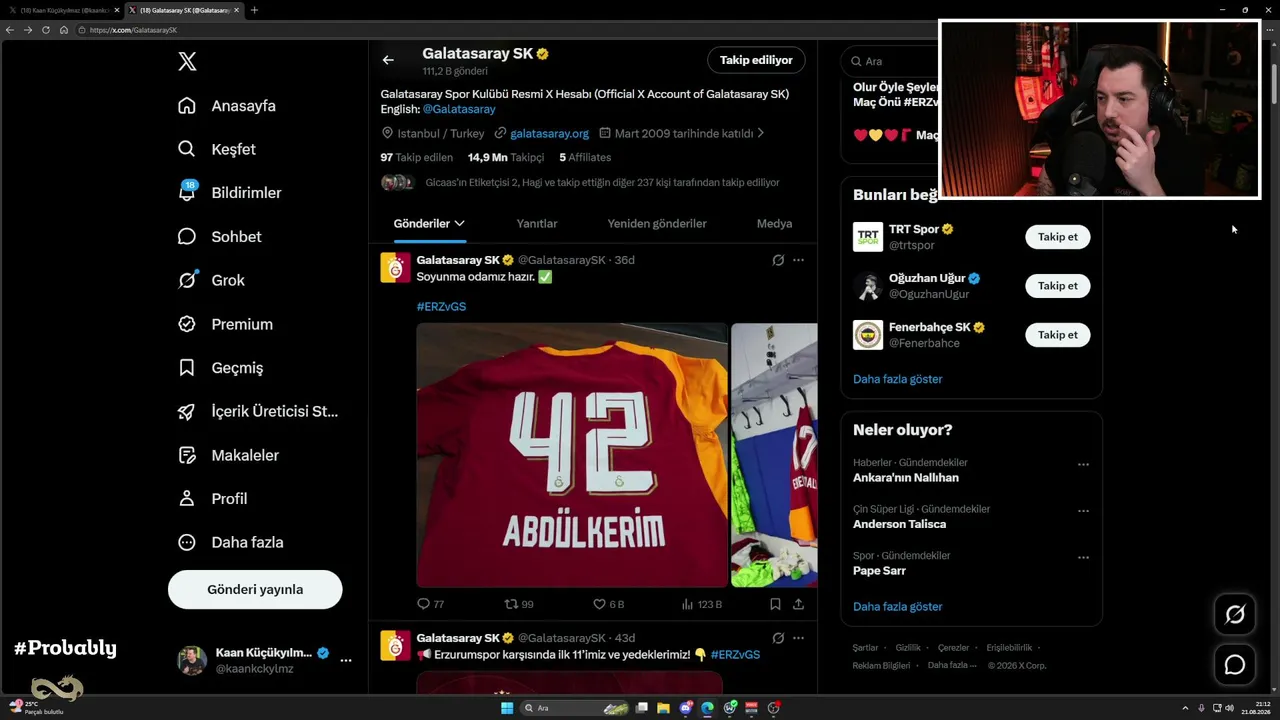
Task: Expand the join date details chevron
Action: (761, 133)
